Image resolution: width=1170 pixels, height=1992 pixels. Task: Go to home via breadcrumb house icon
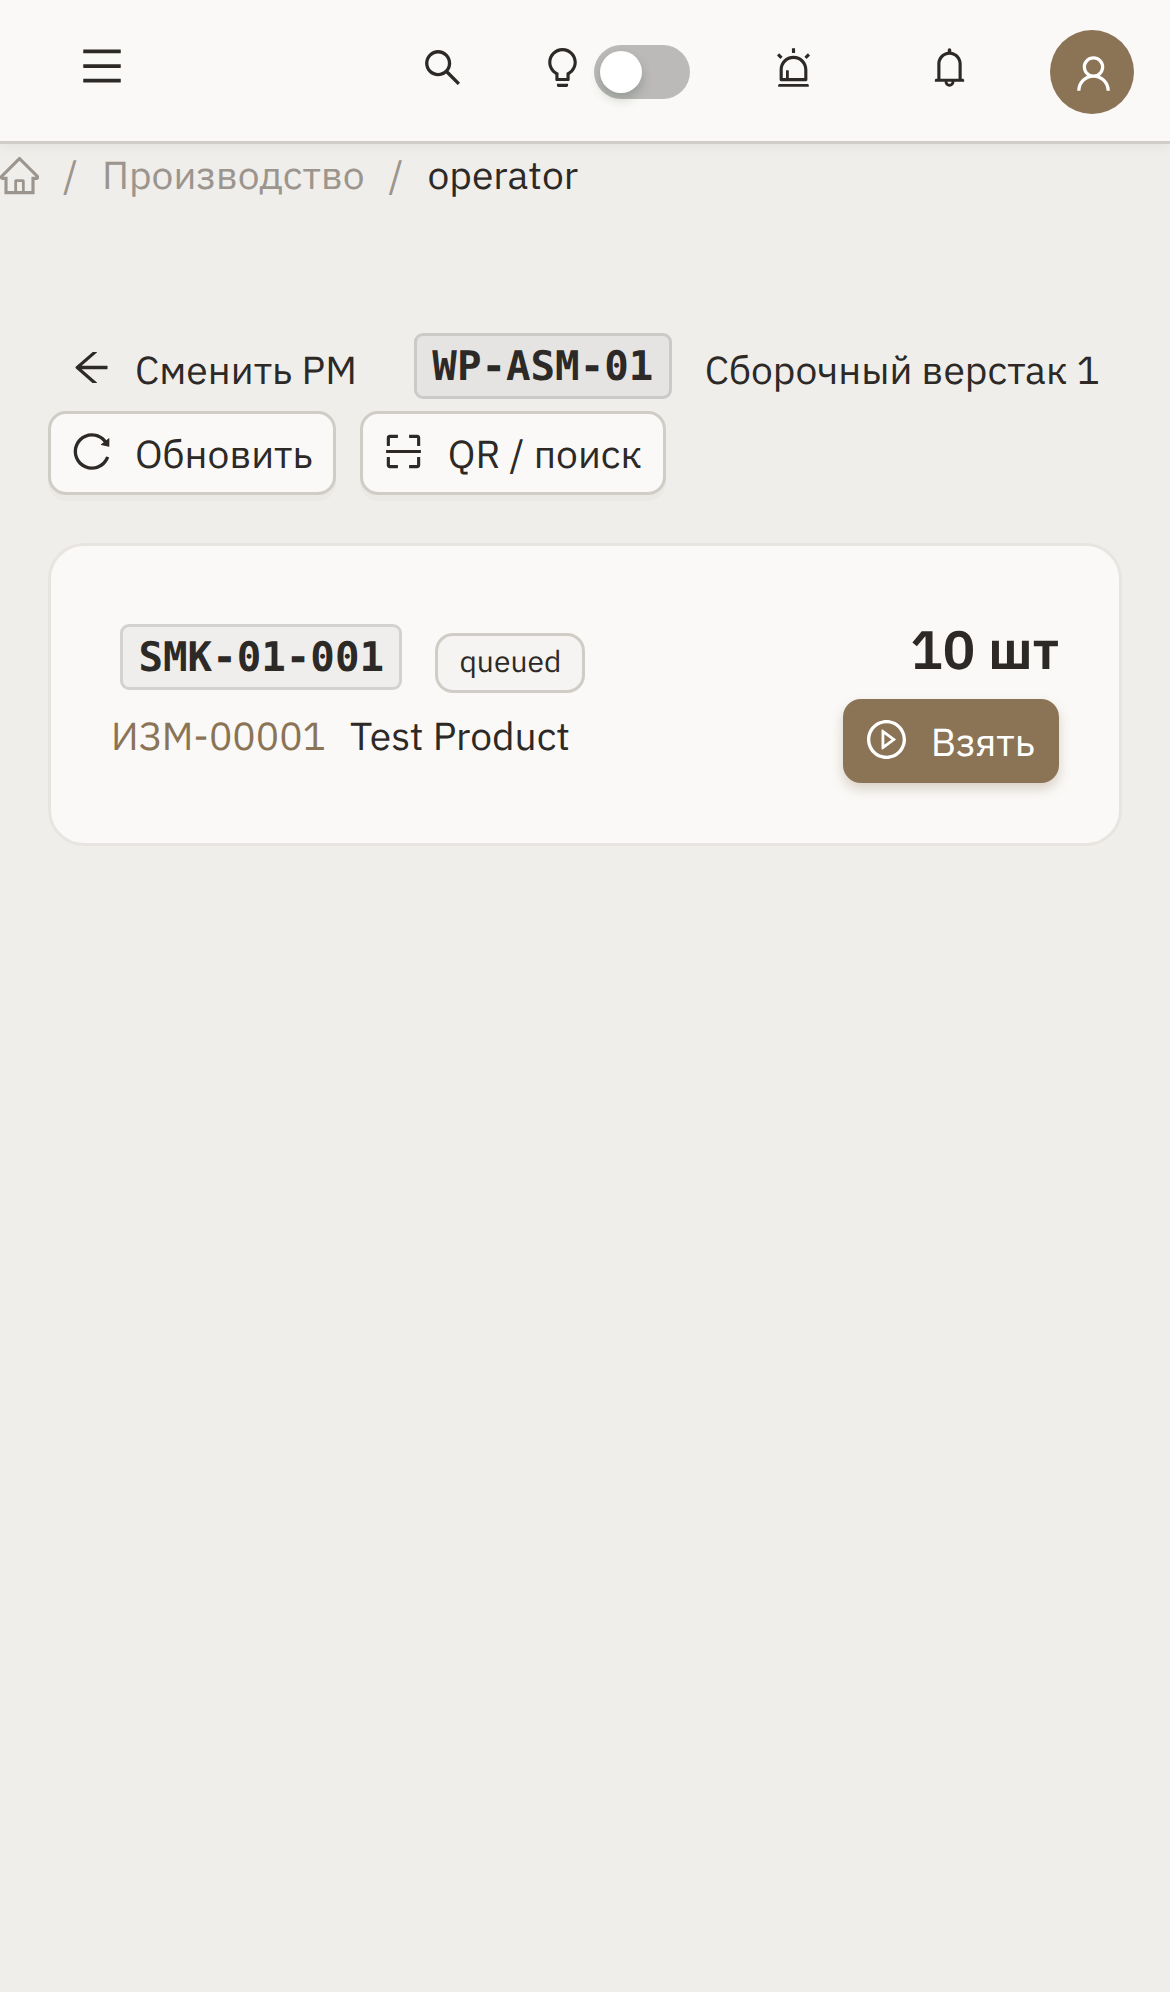(20, 176)
